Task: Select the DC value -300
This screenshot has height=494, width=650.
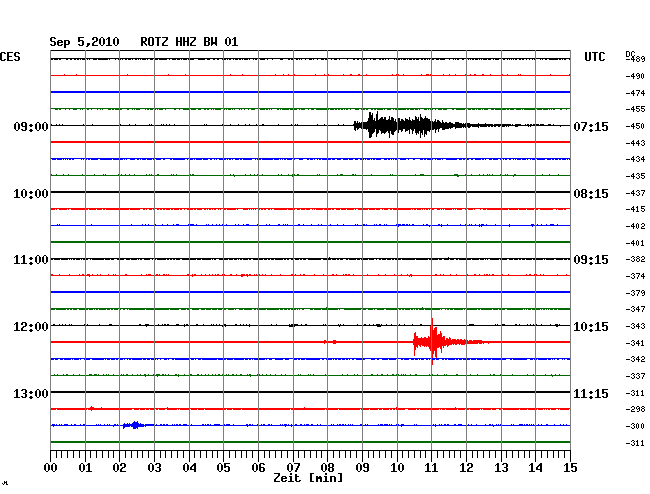Action: [x=635, y=426]
